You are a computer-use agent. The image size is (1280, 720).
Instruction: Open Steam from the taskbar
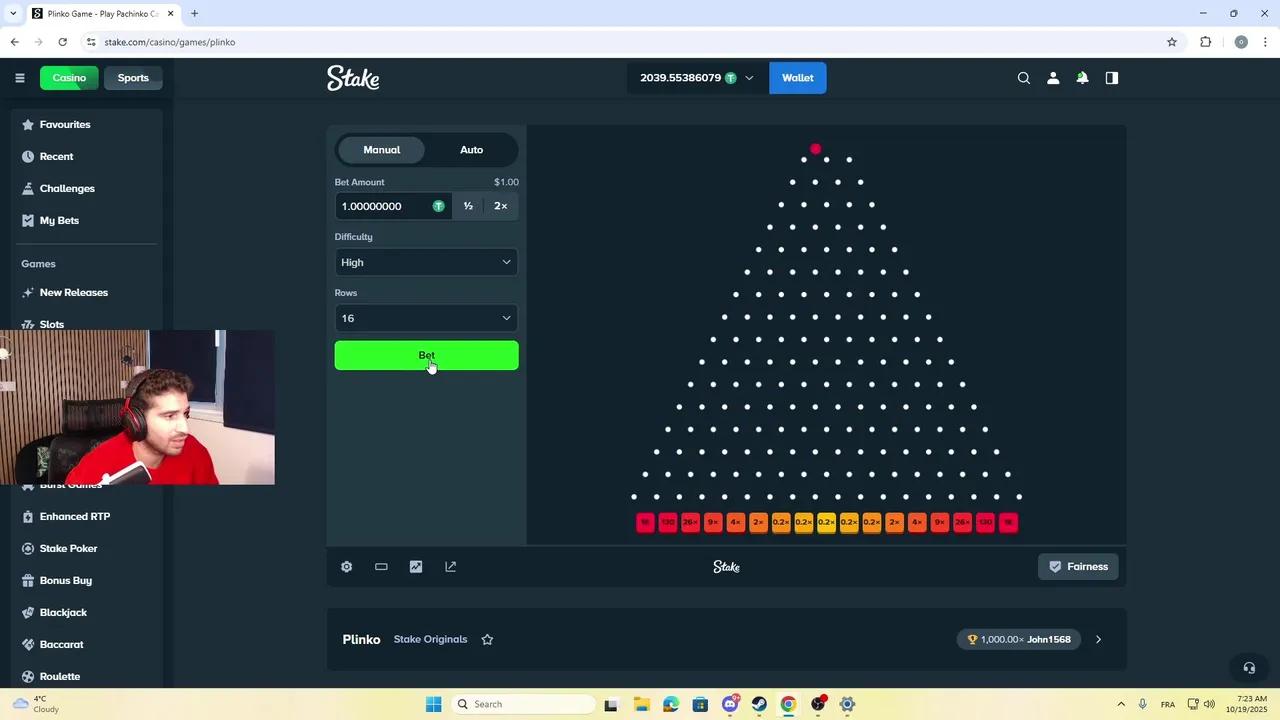(x=760, y=704)
